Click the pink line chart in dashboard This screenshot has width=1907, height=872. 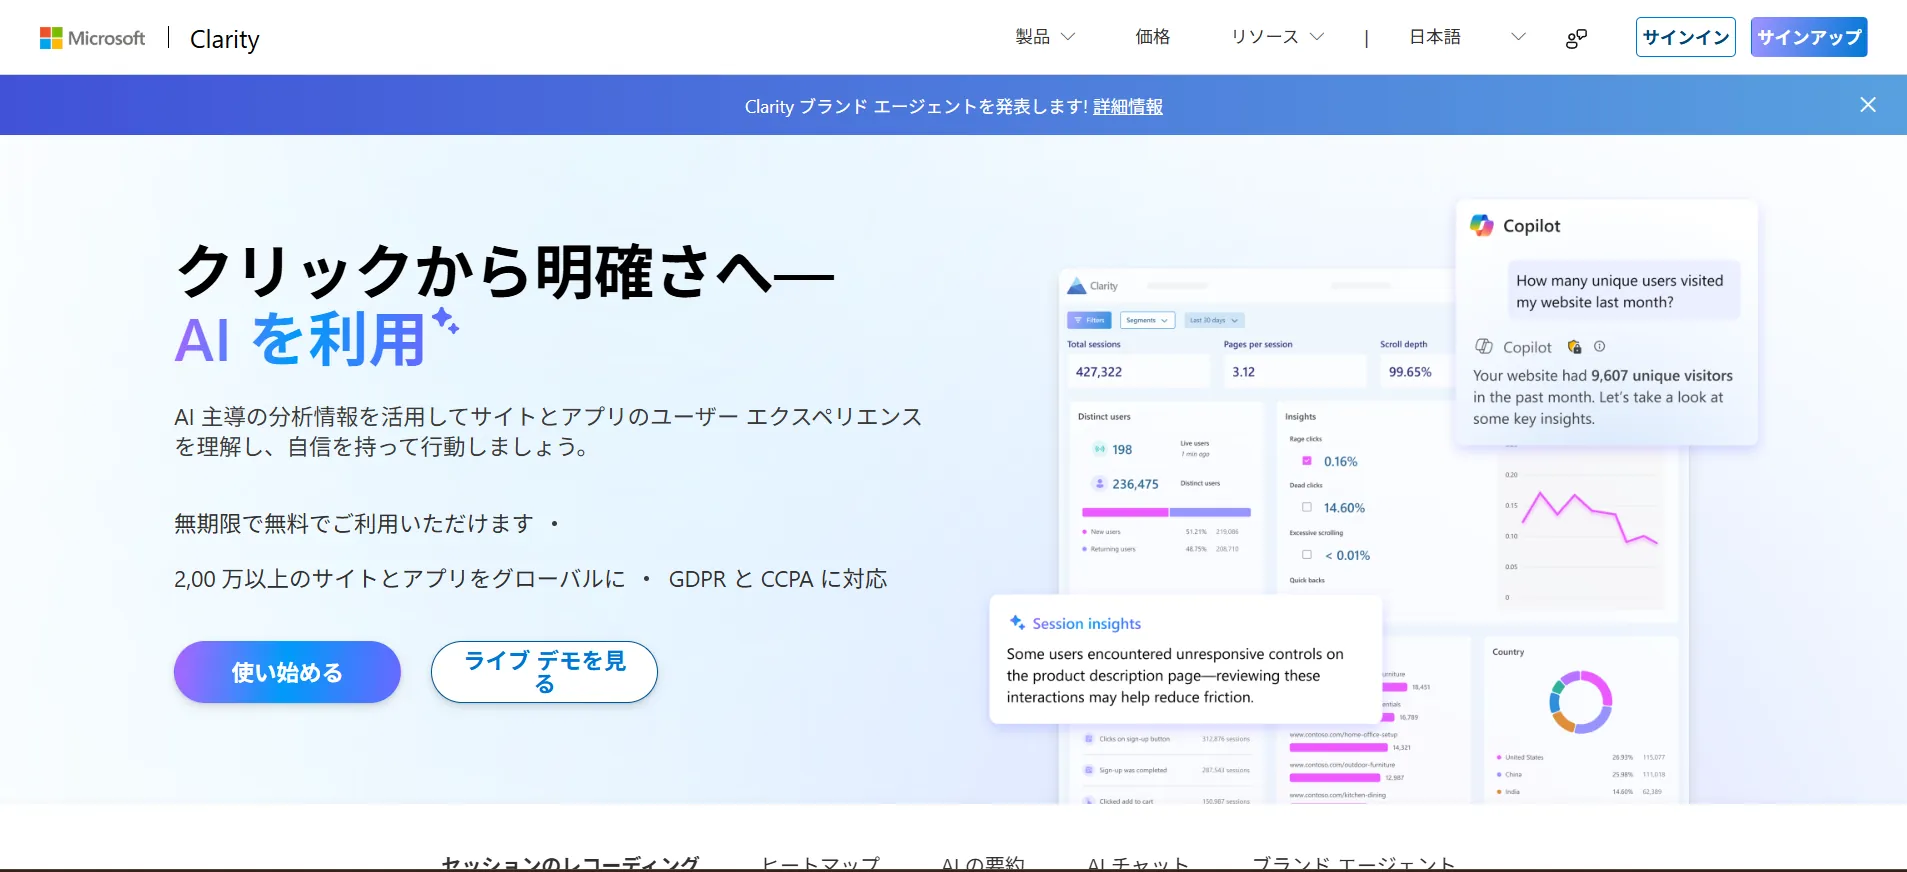1590,517
